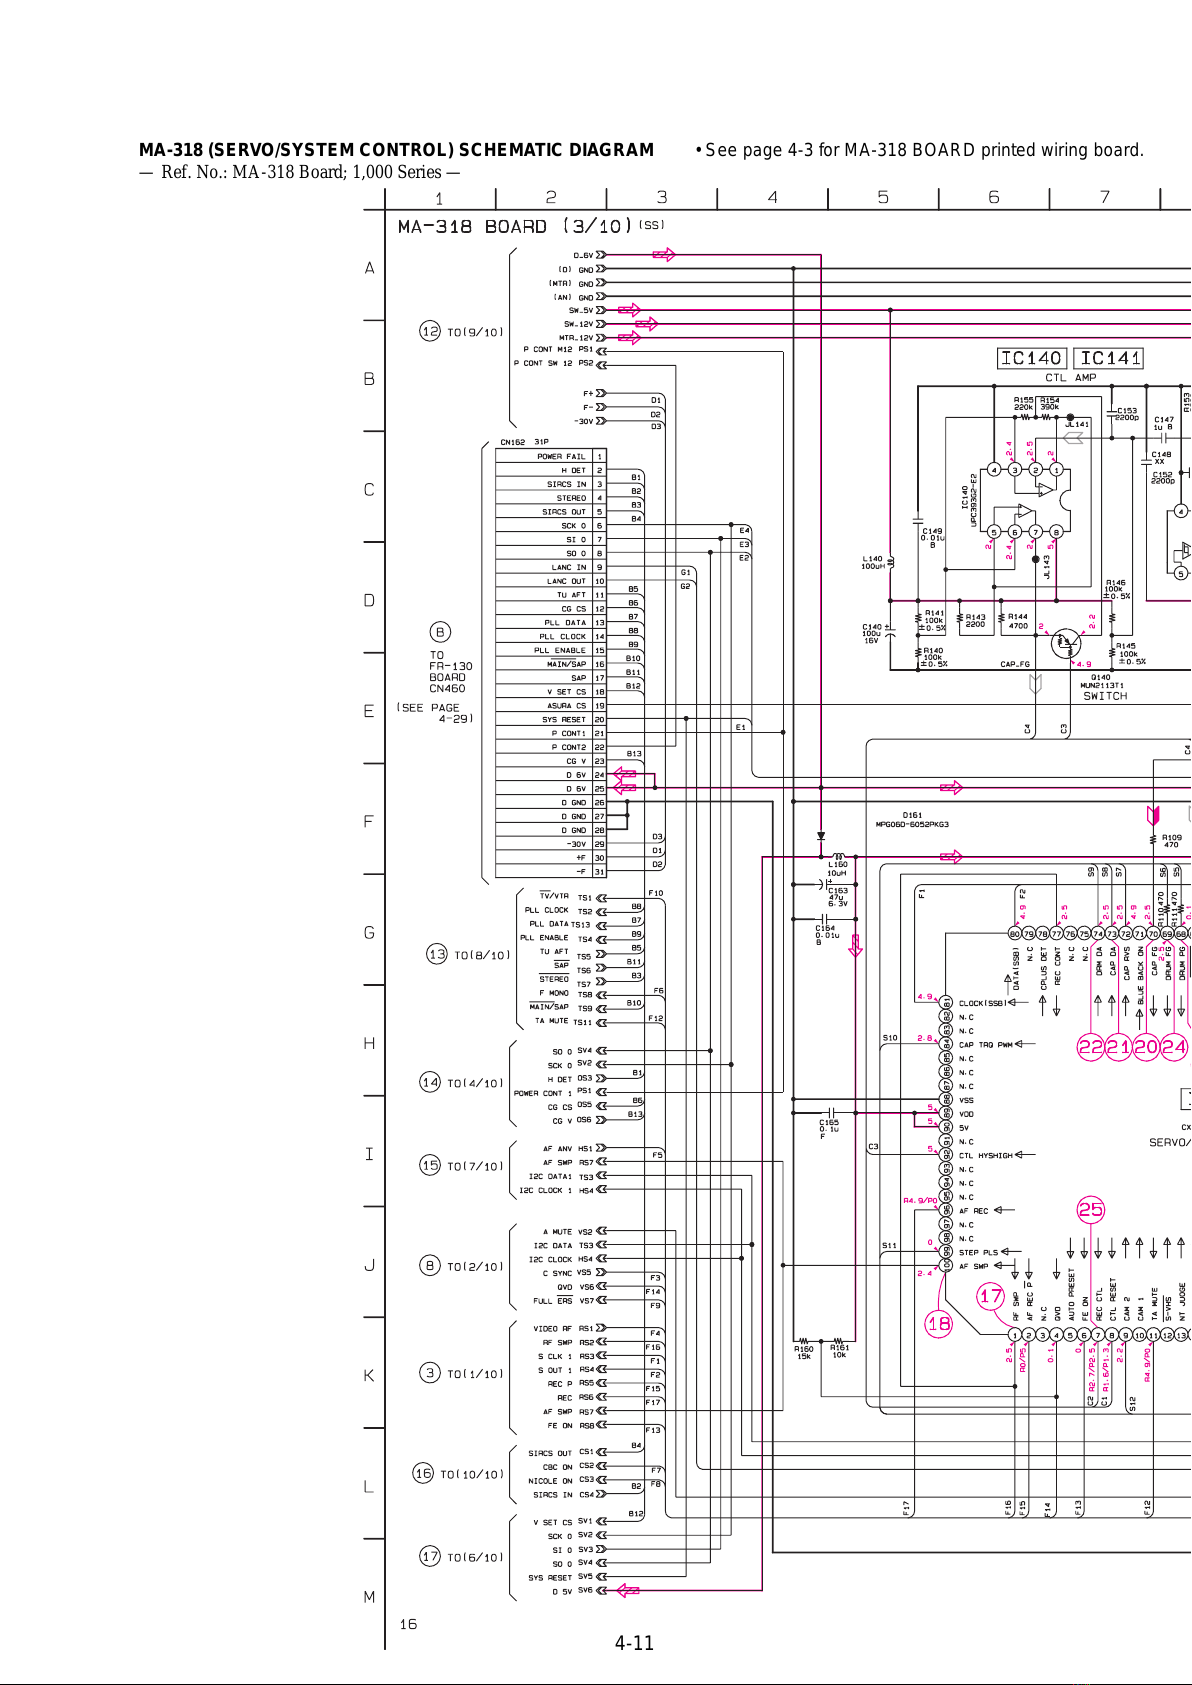Click the "SWITCH" caption under Q140
Image resolution: width=1192 pixels, height=1685 pixels.
pyautogui.click(x=1105, y=696)
